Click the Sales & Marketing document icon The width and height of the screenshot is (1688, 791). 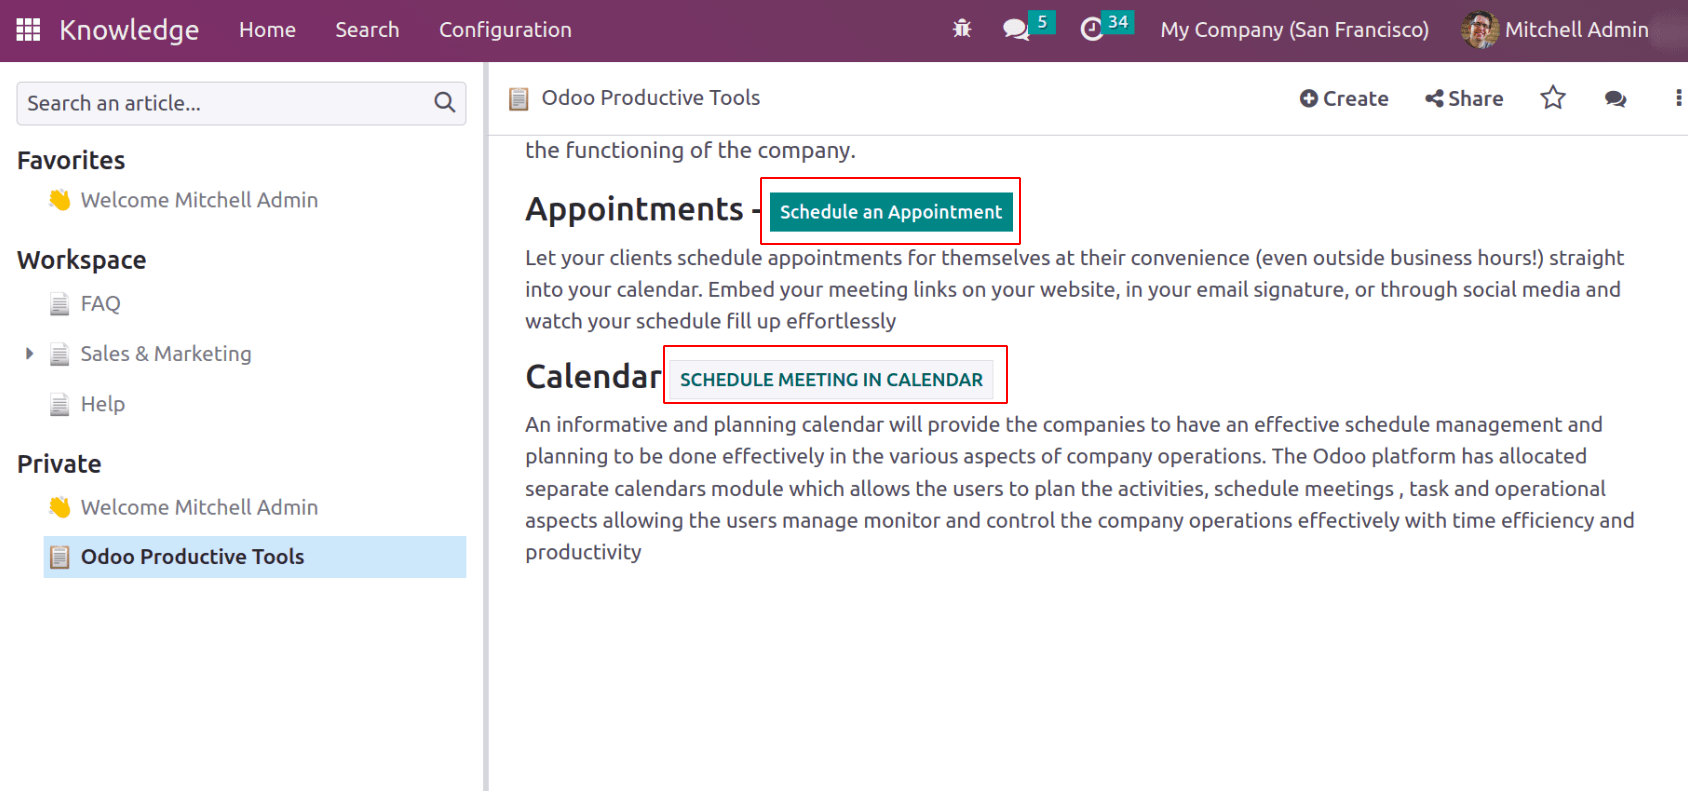click(x=60, y=354)
